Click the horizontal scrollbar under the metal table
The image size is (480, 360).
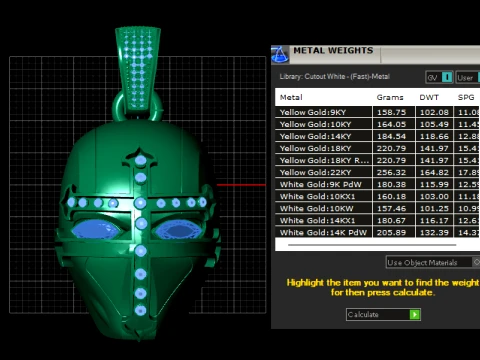372,245
